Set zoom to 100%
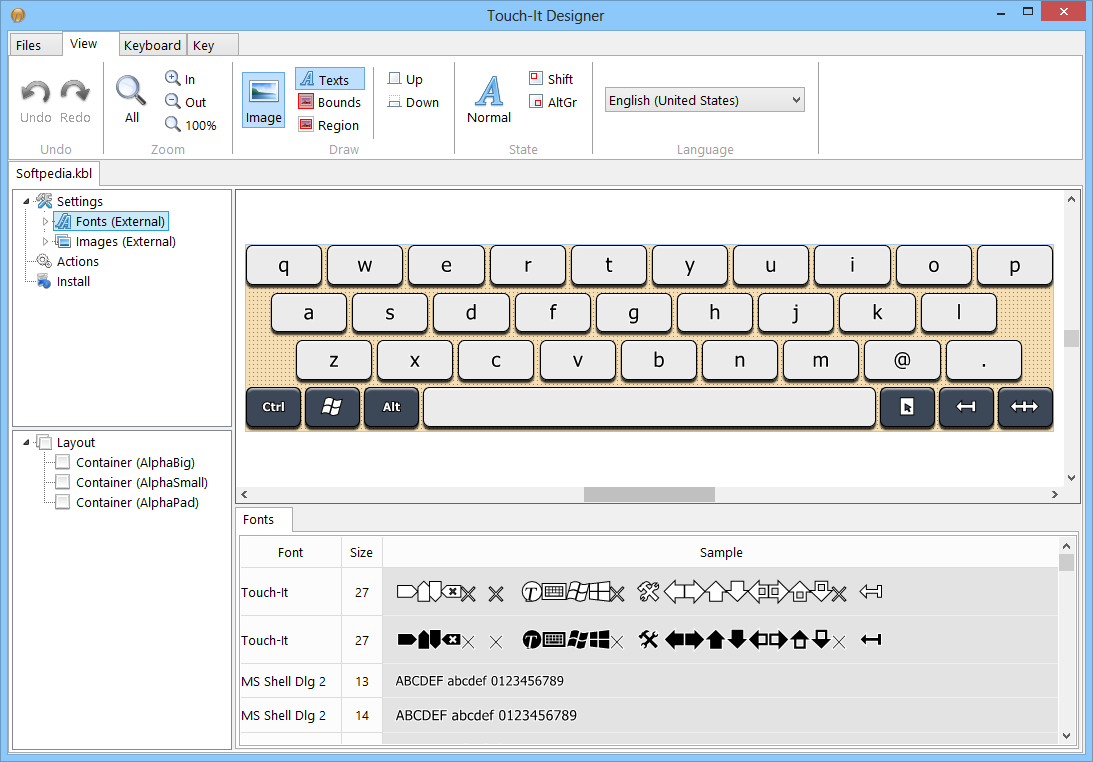 [191, 125]
